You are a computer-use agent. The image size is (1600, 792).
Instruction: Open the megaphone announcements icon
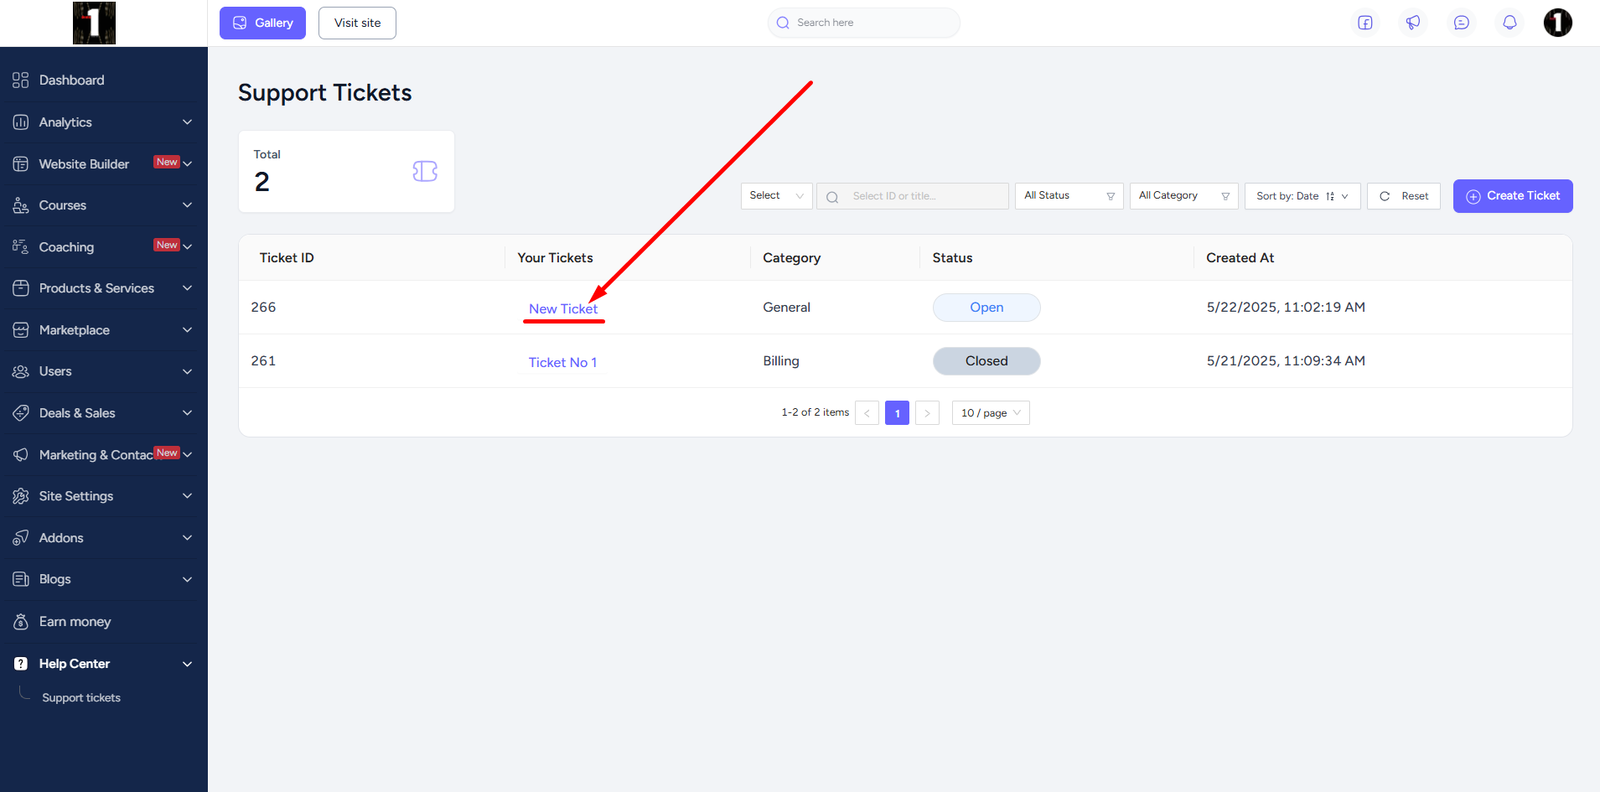[x=1413, y=23]
